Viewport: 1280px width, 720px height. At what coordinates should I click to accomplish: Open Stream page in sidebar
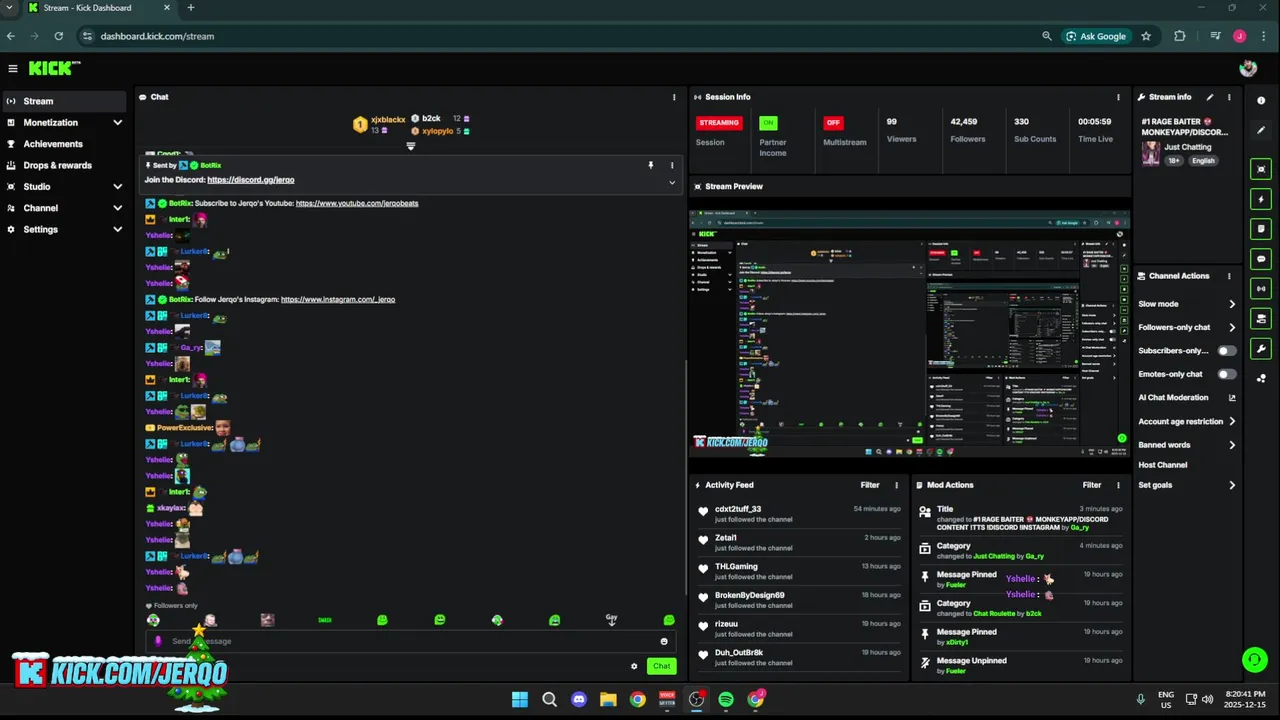click(x=66, y=101)
